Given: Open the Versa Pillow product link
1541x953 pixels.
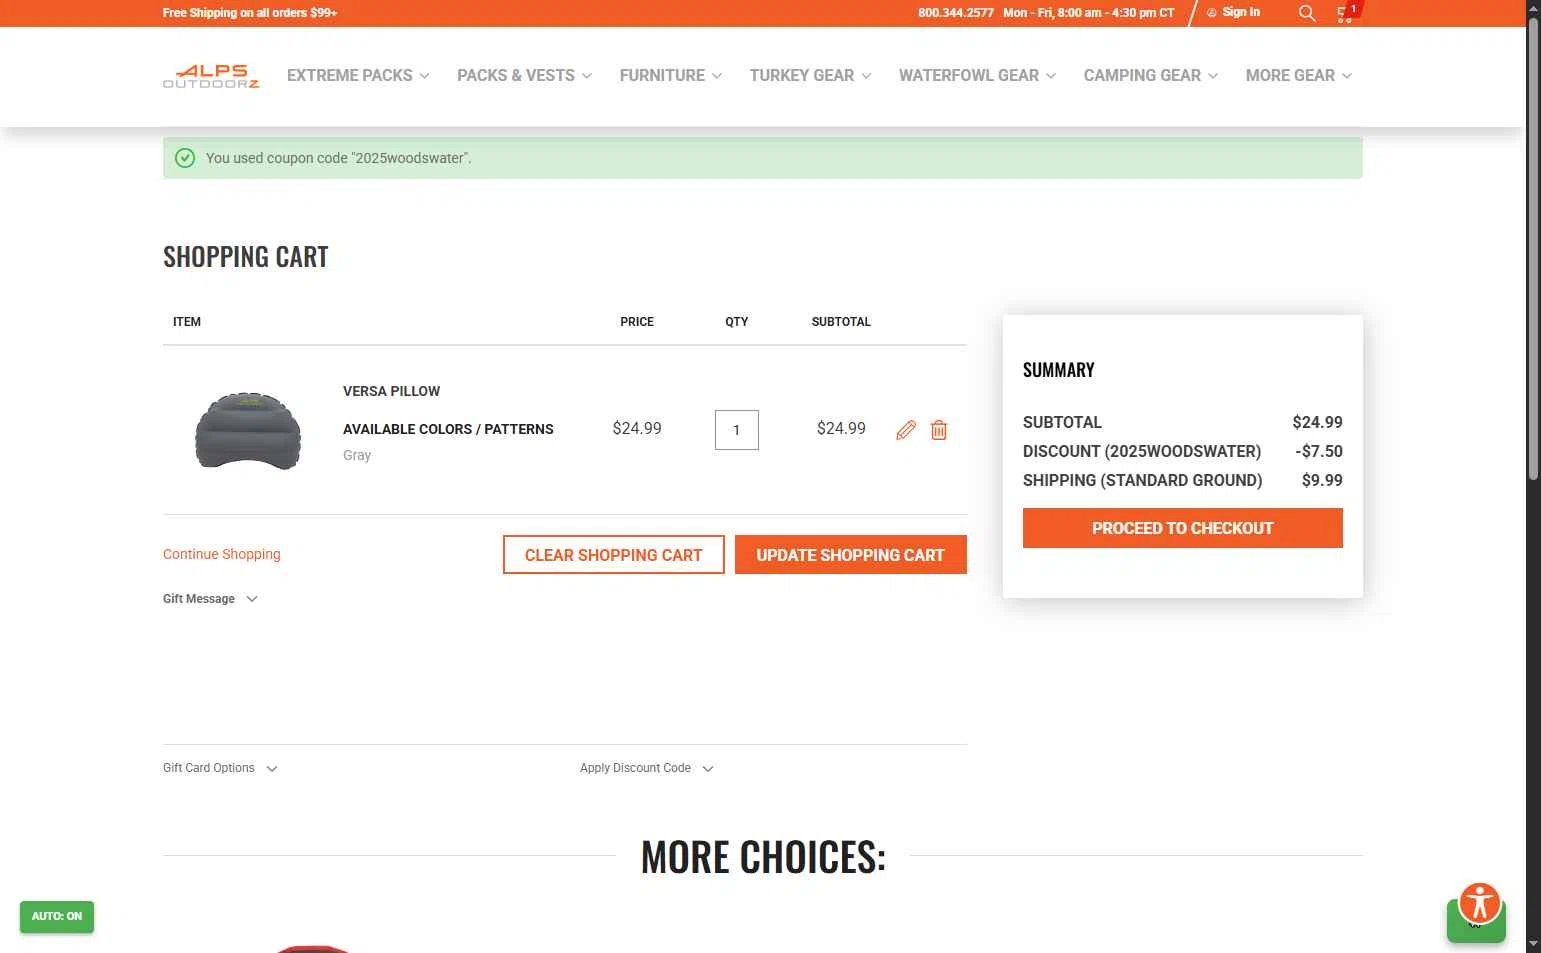Looking at the screenshot, I should (391, 391).
